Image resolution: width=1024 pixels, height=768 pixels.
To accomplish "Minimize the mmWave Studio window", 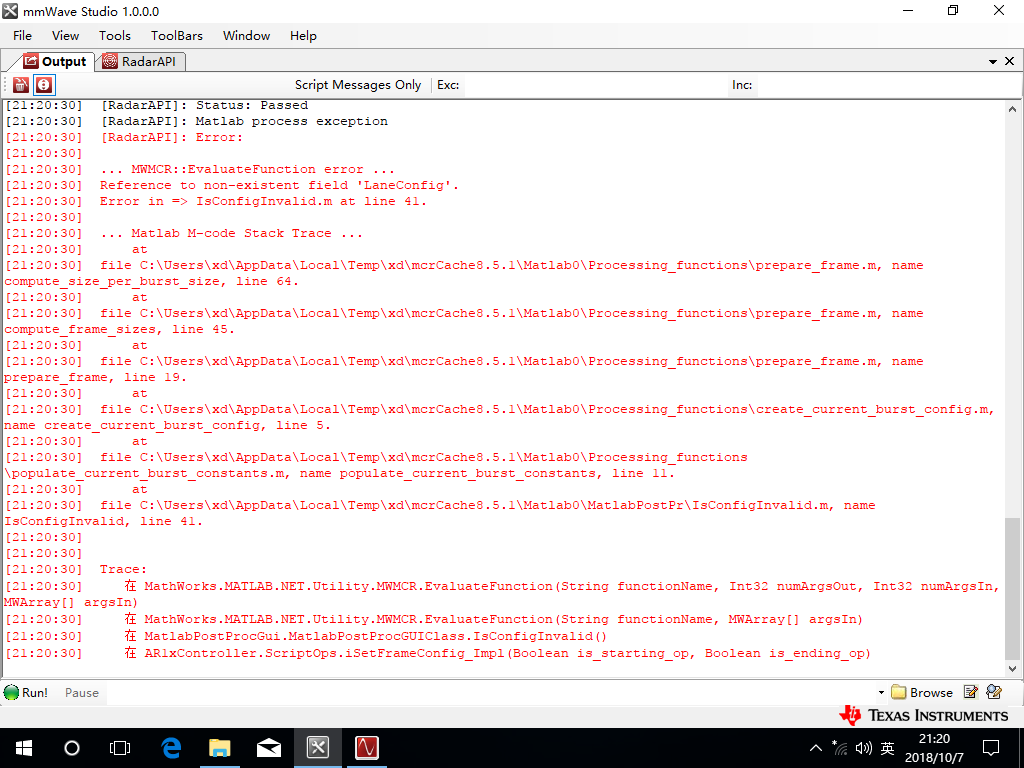I will pos(907,10).
